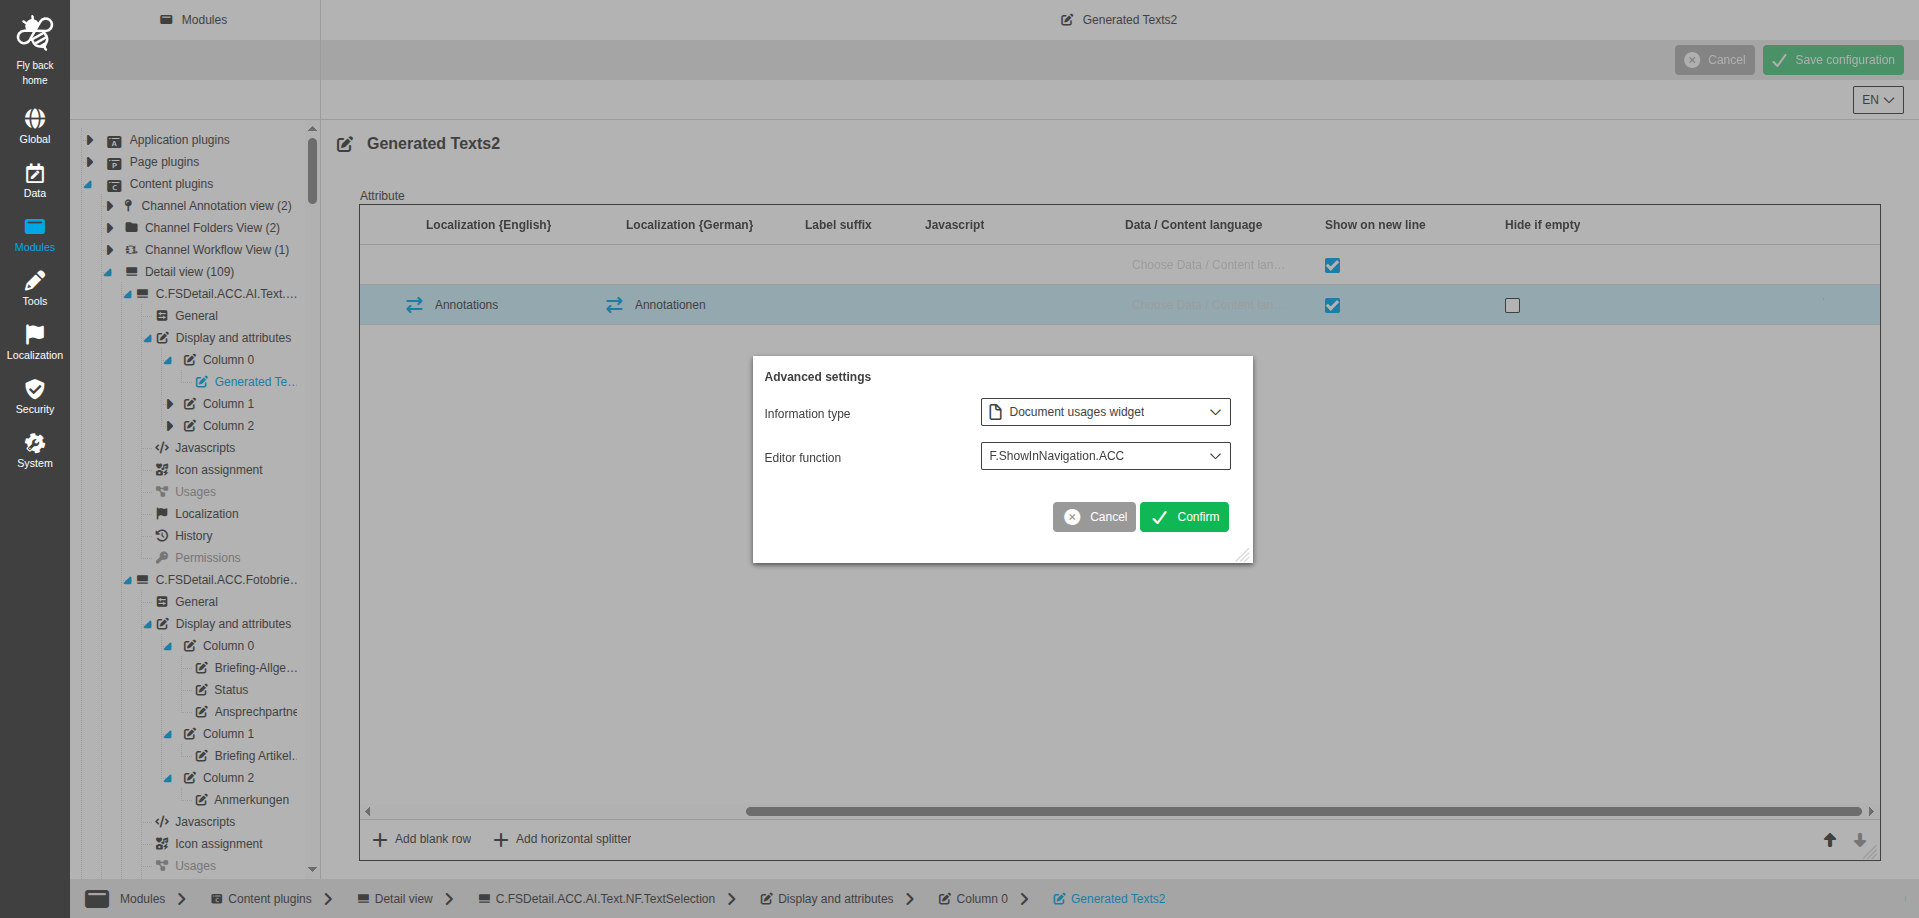Toggle Show on new line checkbox in first row

point(1332,265)
